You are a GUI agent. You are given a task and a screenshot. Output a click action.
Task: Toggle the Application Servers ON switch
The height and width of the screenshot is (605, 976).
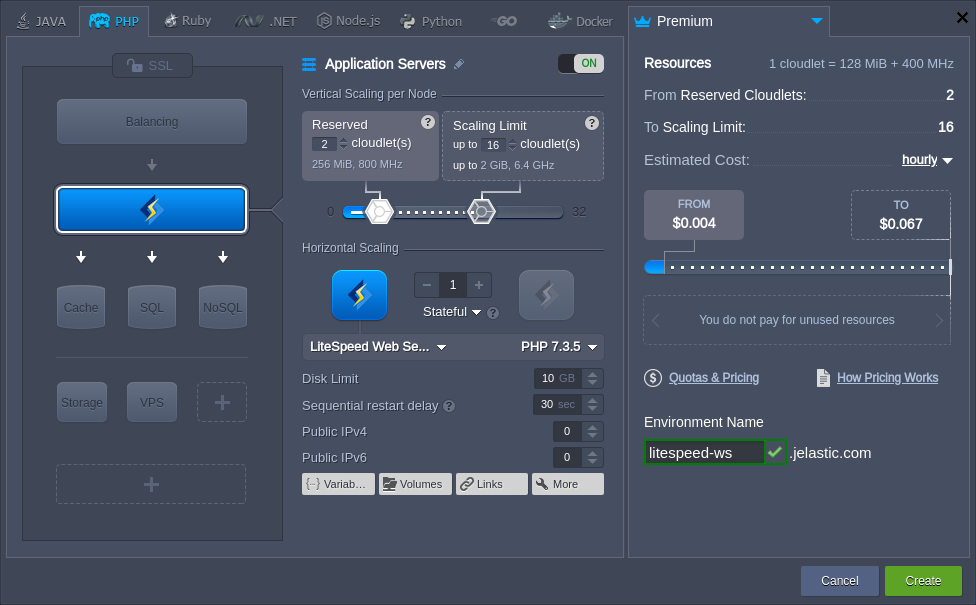tap(581, 63)
